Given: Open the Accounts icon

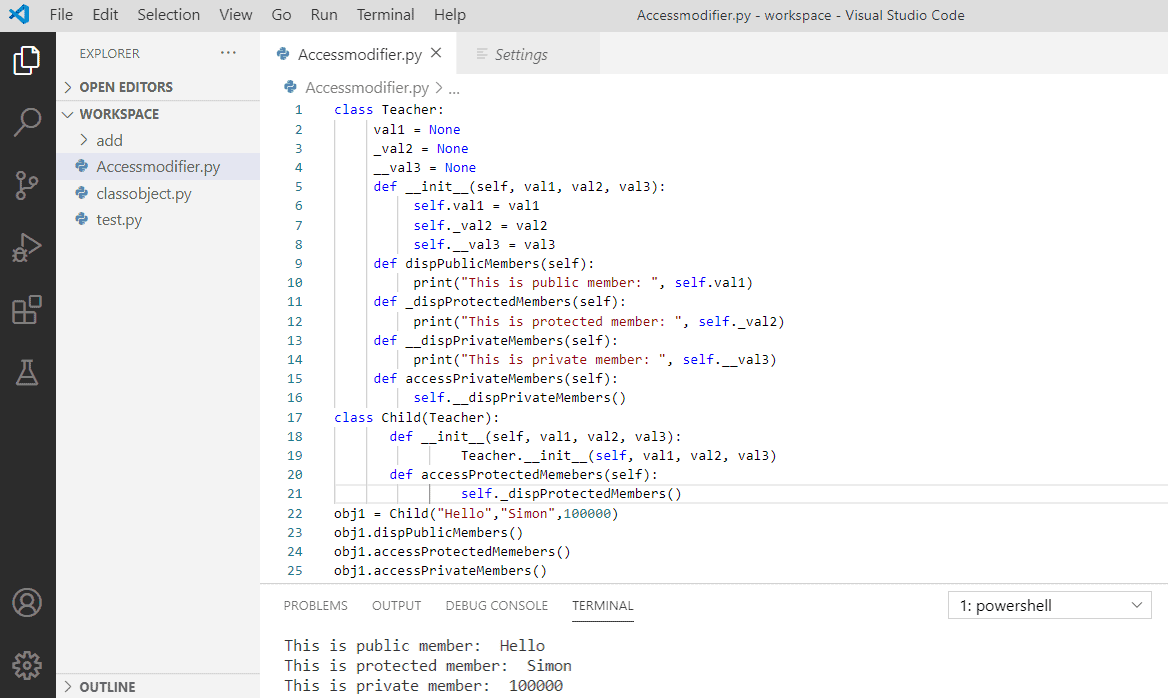Looking at the screenshot, I should pyautogui.click(x=27, y=602).
